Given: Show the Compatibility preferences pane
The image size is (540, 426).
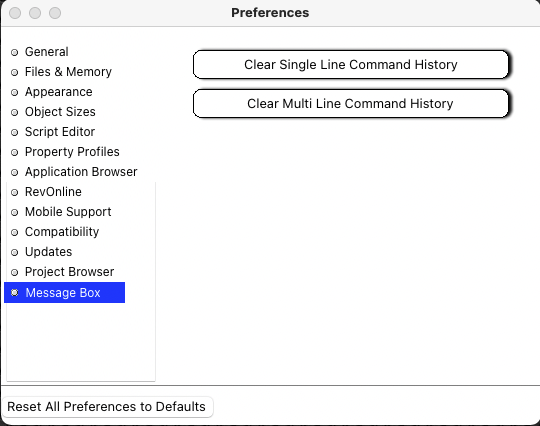Looking at the screenshot, I should pyautogui.click(x=62, y=232).
